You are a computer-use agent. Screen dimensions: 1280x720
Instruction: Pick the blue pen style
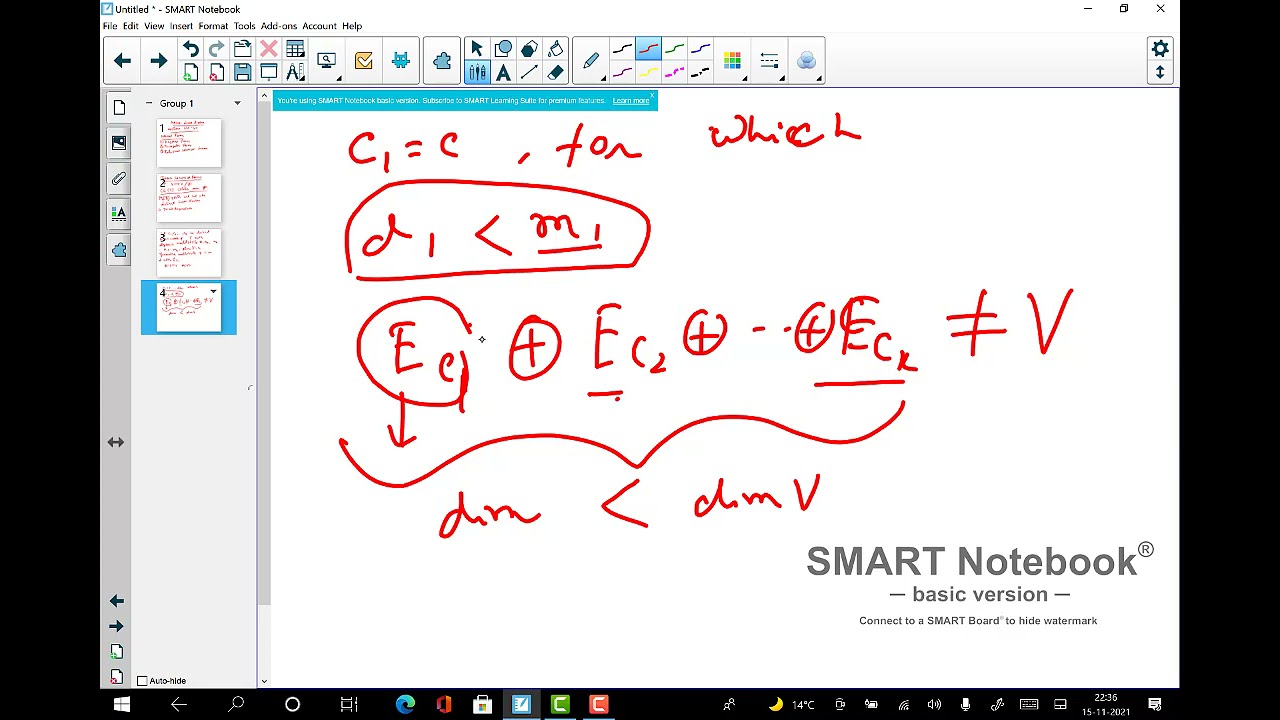700,49
